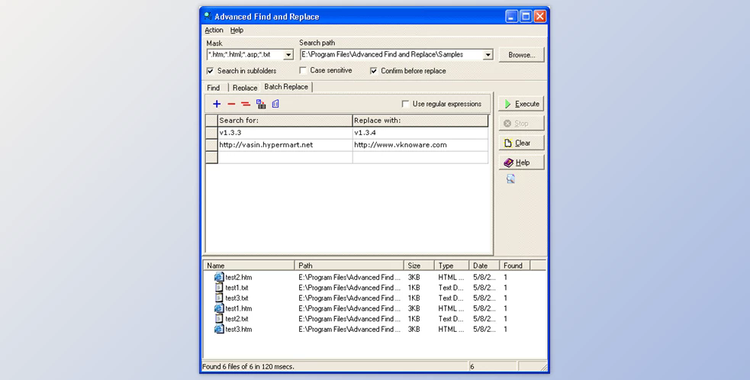750x380 pixels.
Task: Click the batch list icon right of the double minus
Action: tap(261, 104)
